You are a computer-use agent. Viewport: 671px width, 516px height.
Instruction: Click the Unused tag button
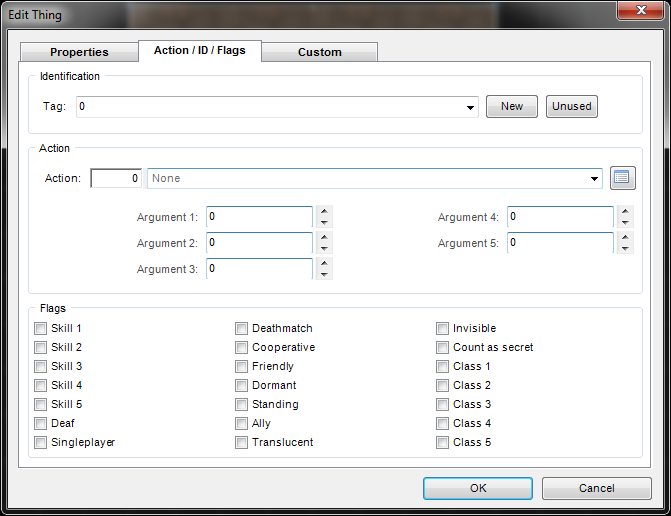pos(572,107)
